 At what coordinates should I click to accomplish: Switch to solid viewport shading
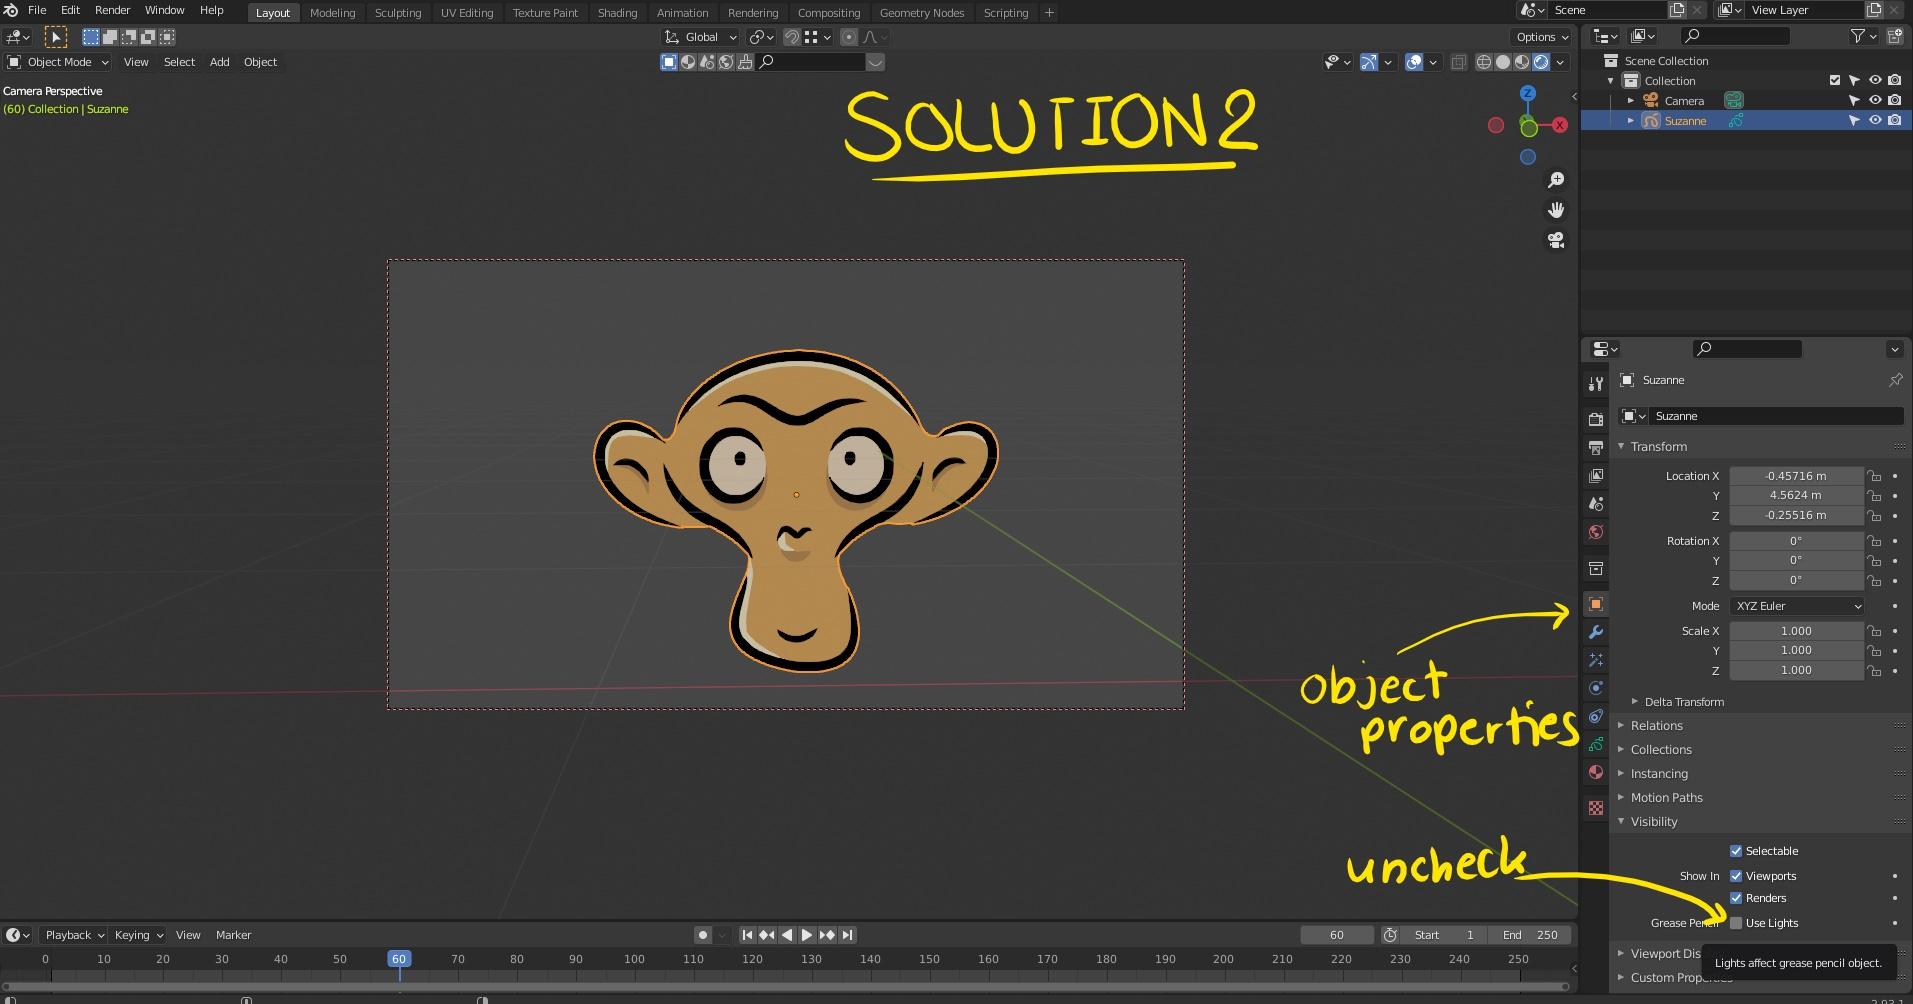pos(1503,62)
